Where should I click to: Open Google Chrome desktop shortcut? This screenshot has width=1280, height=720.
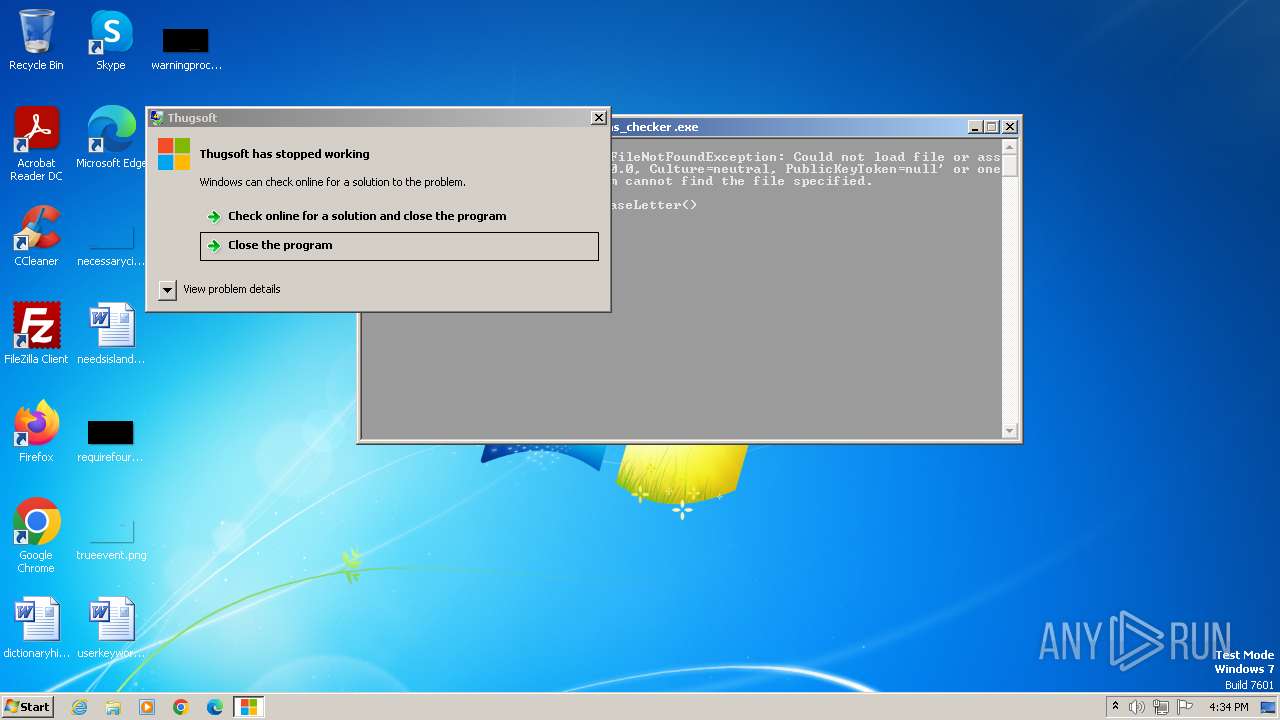point(36,536)
